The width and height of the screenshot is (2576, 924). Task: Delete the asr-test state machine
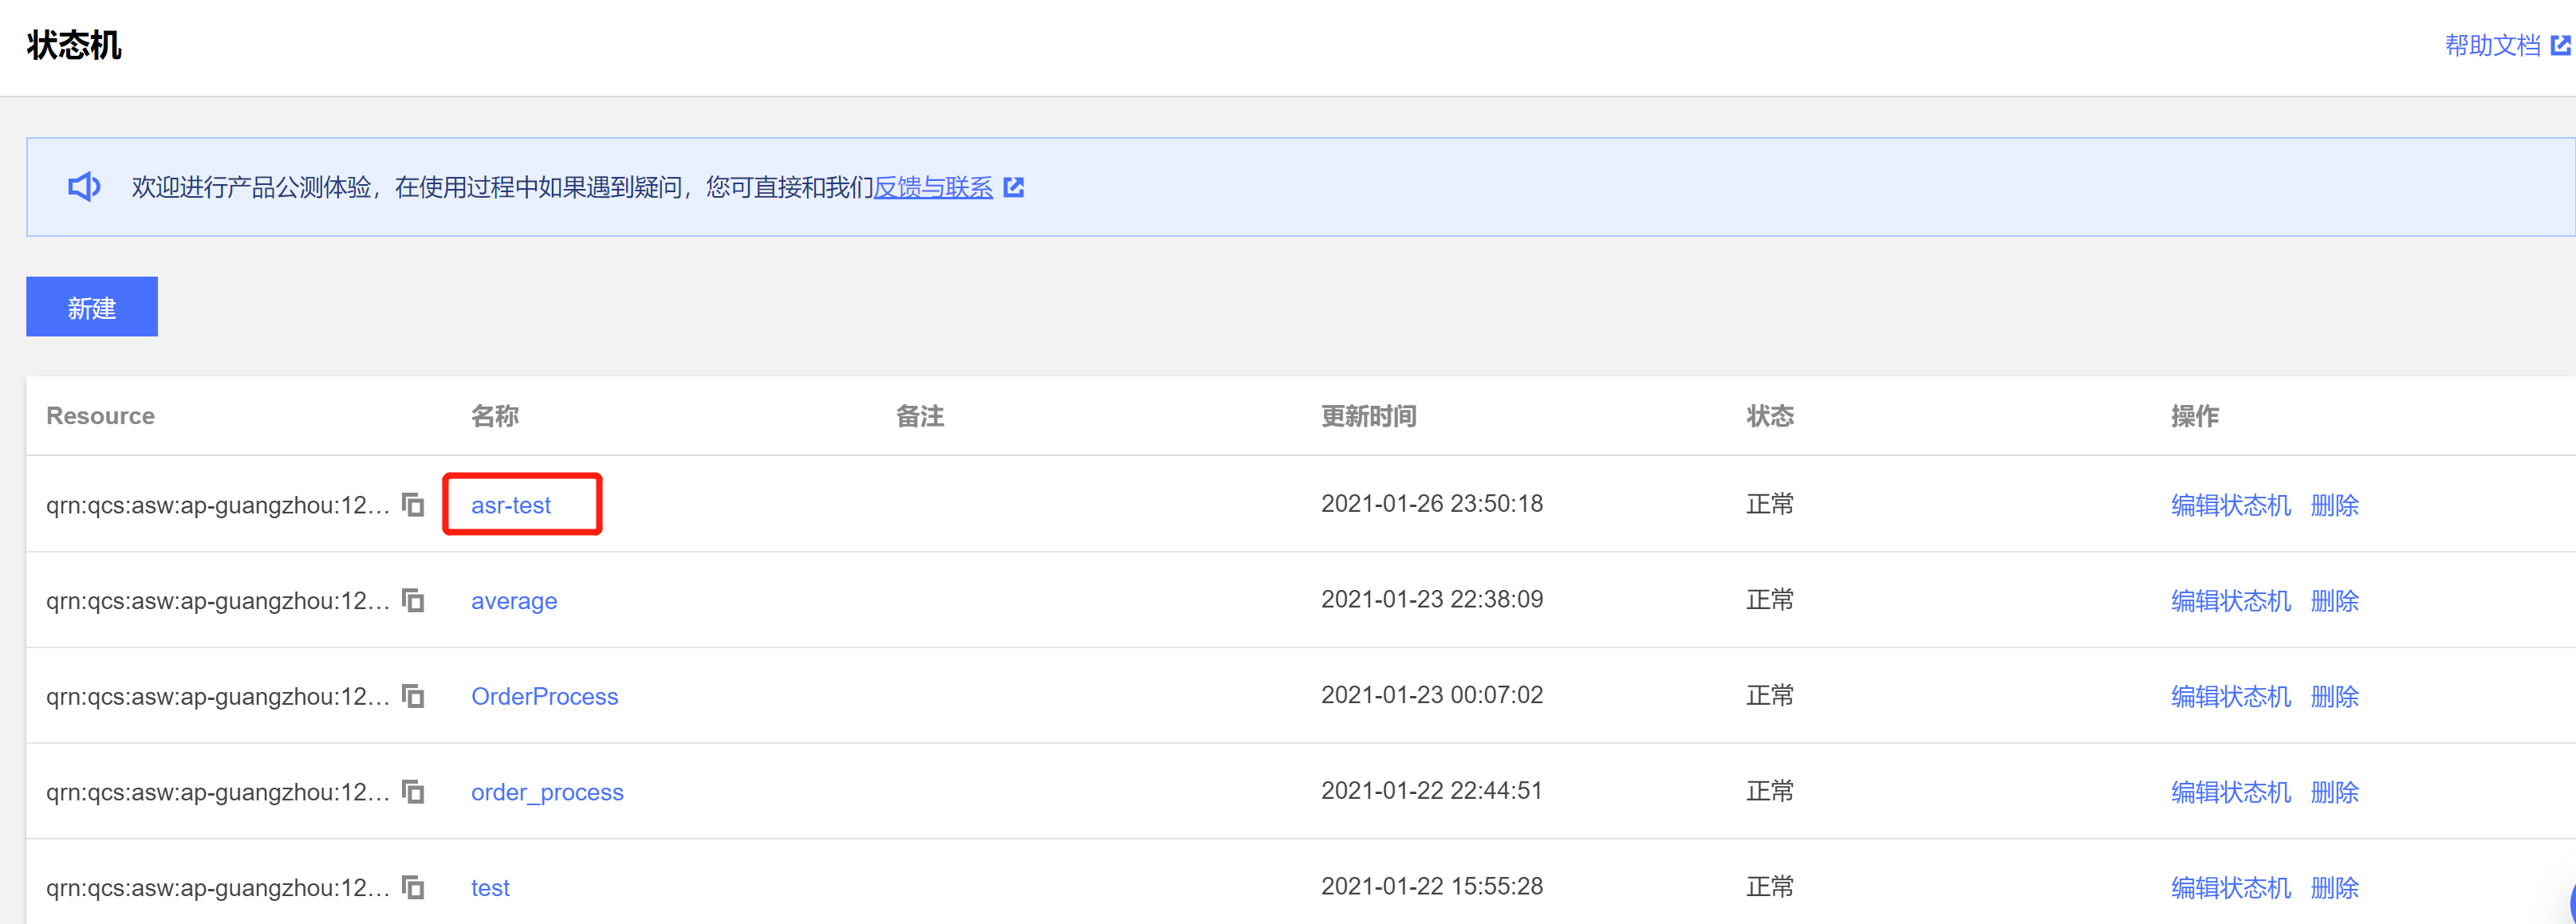point(2335,505)
